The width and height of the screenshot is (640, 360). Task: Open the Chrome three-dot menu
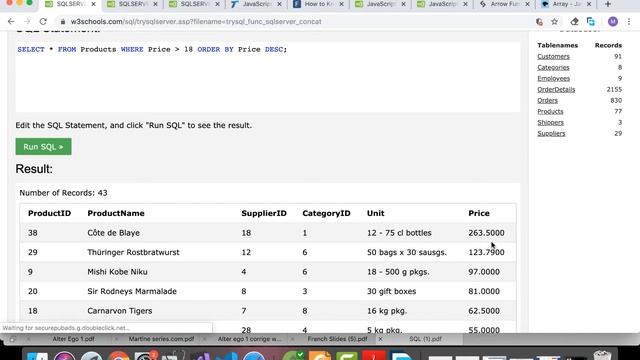(x=629, y=22)
